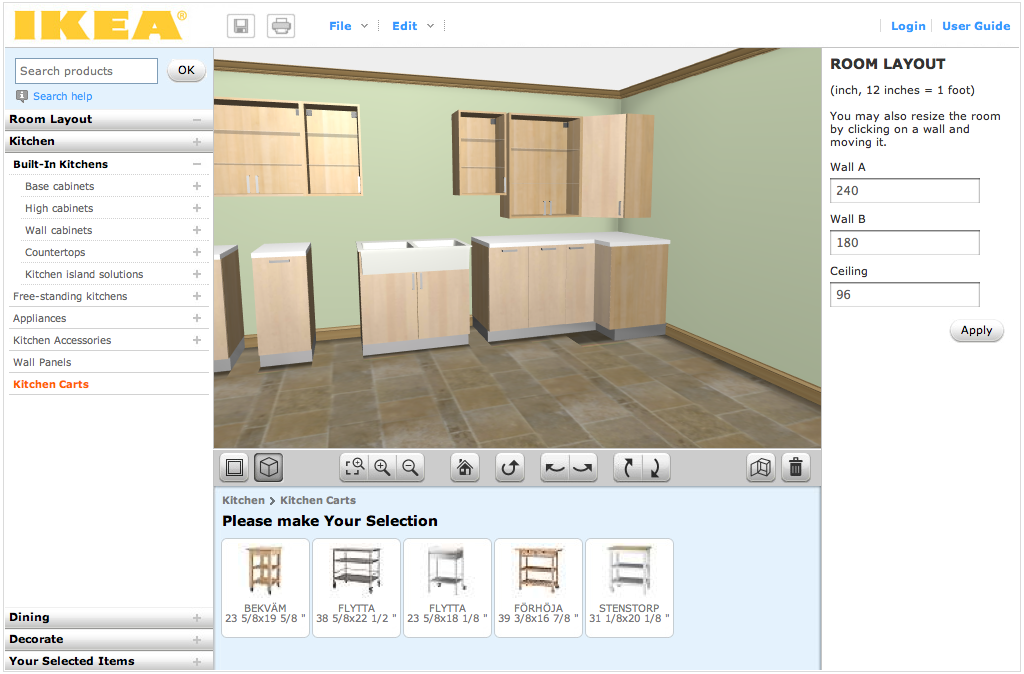
Task: Click the Wall A input field
Action: pyautogui.click(x=904, y=191)
